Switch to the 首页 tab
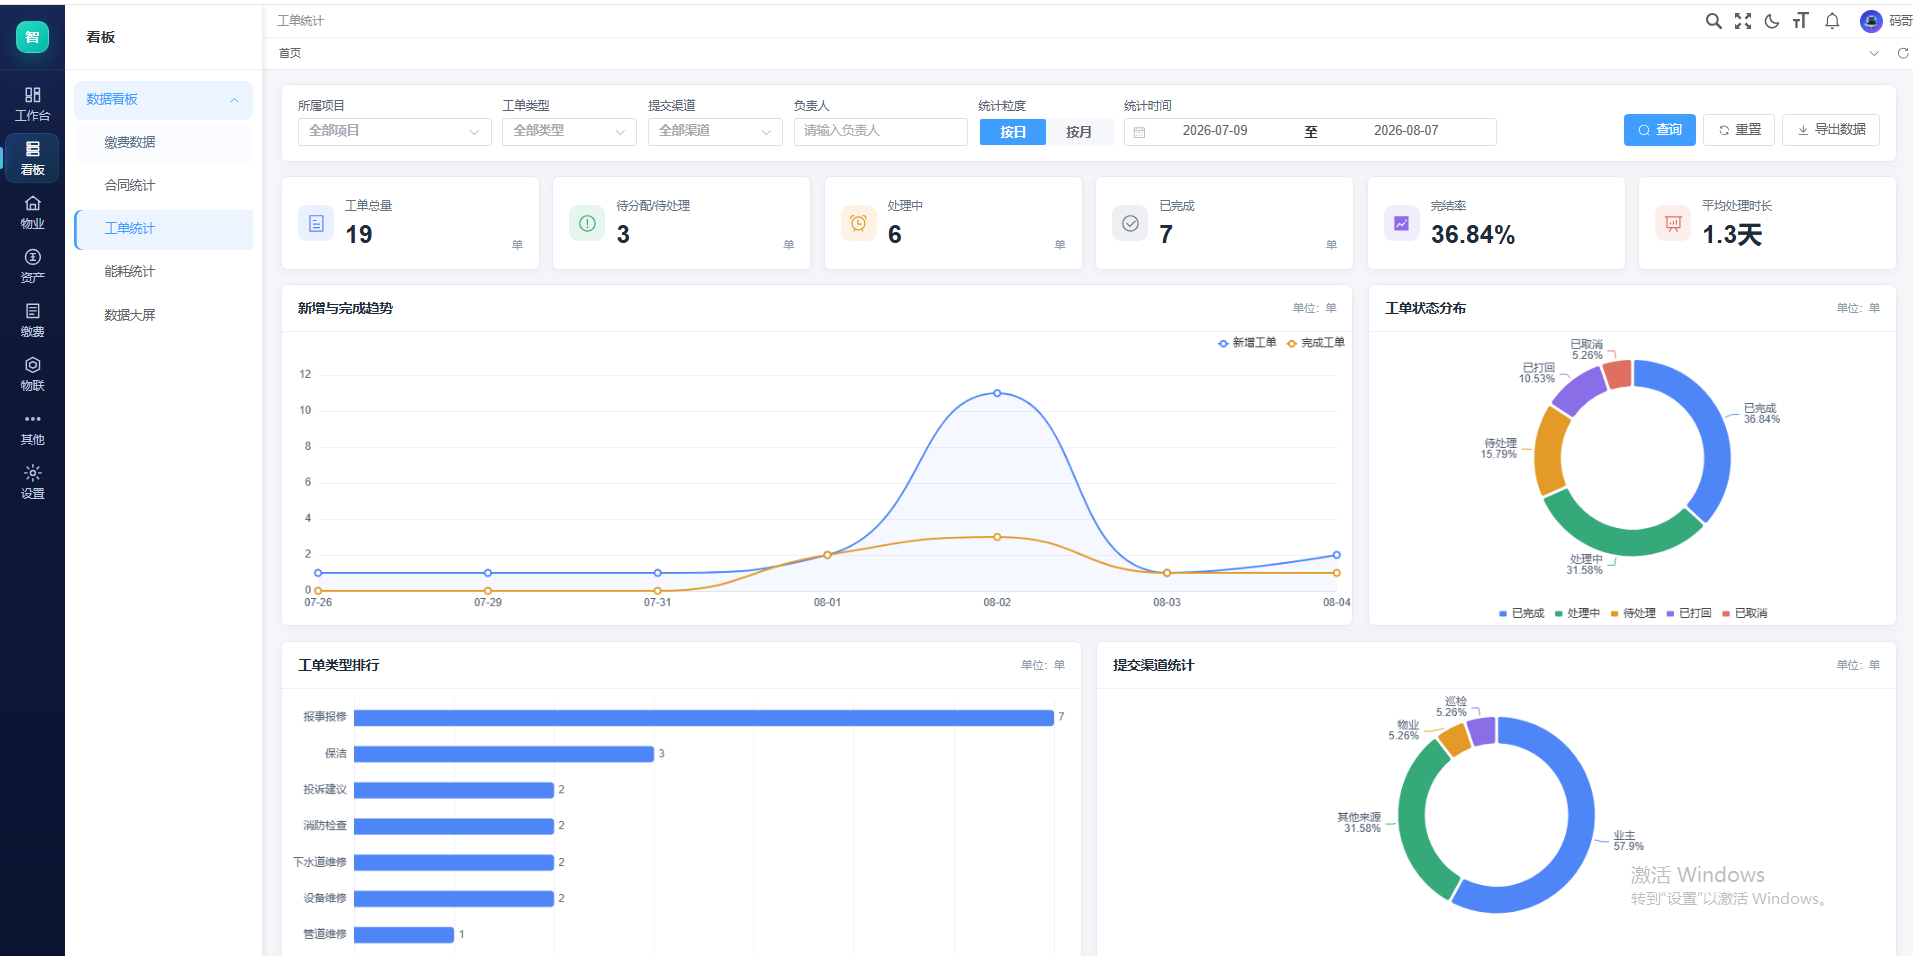 290,53
